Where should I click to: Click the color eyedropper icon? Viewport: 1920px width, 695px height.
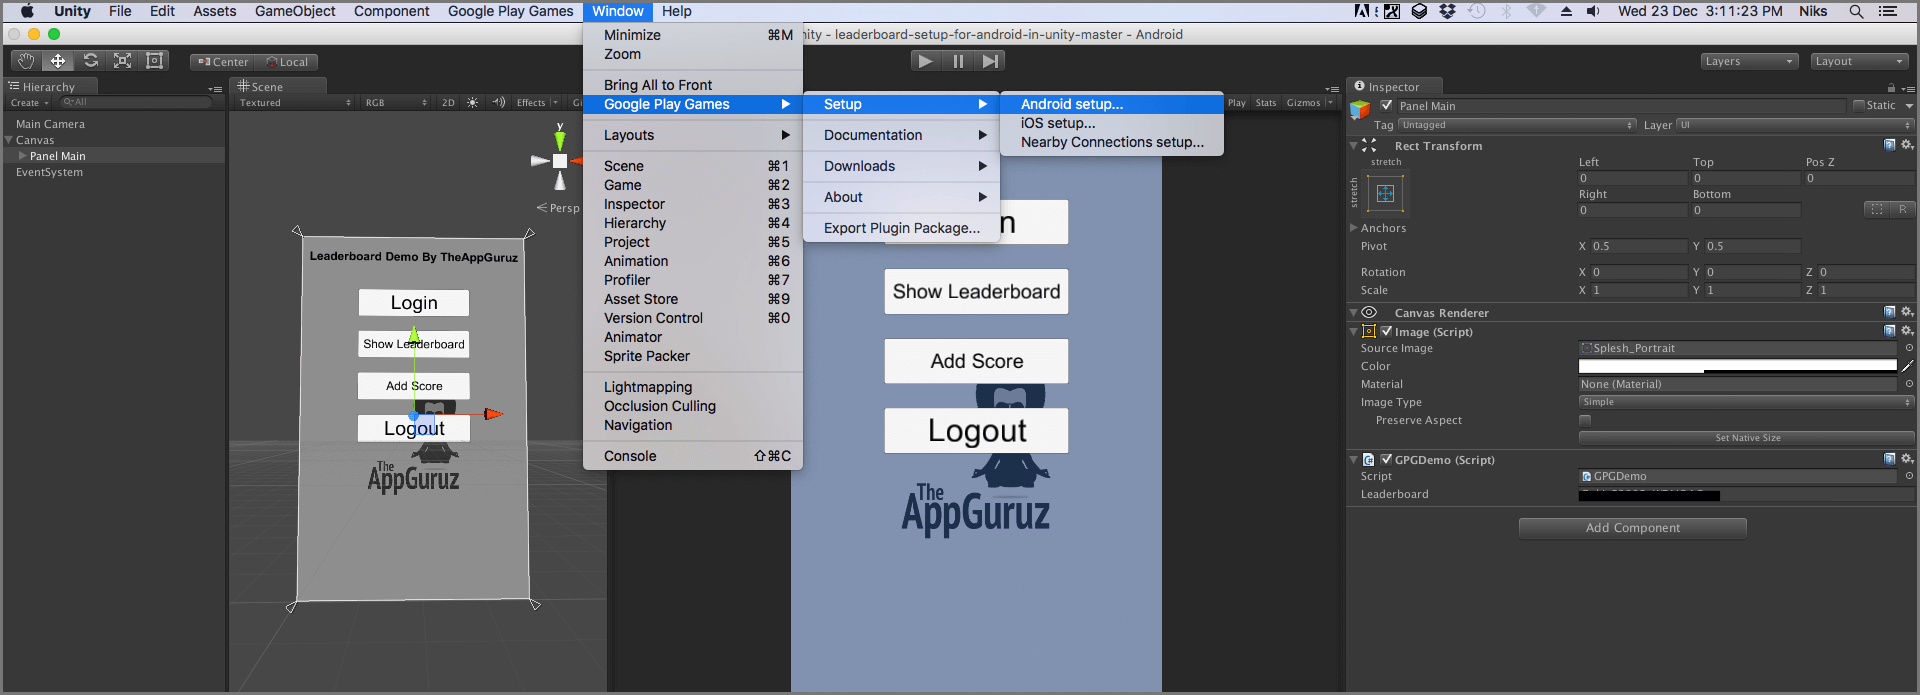click(x=1907, y=366)
